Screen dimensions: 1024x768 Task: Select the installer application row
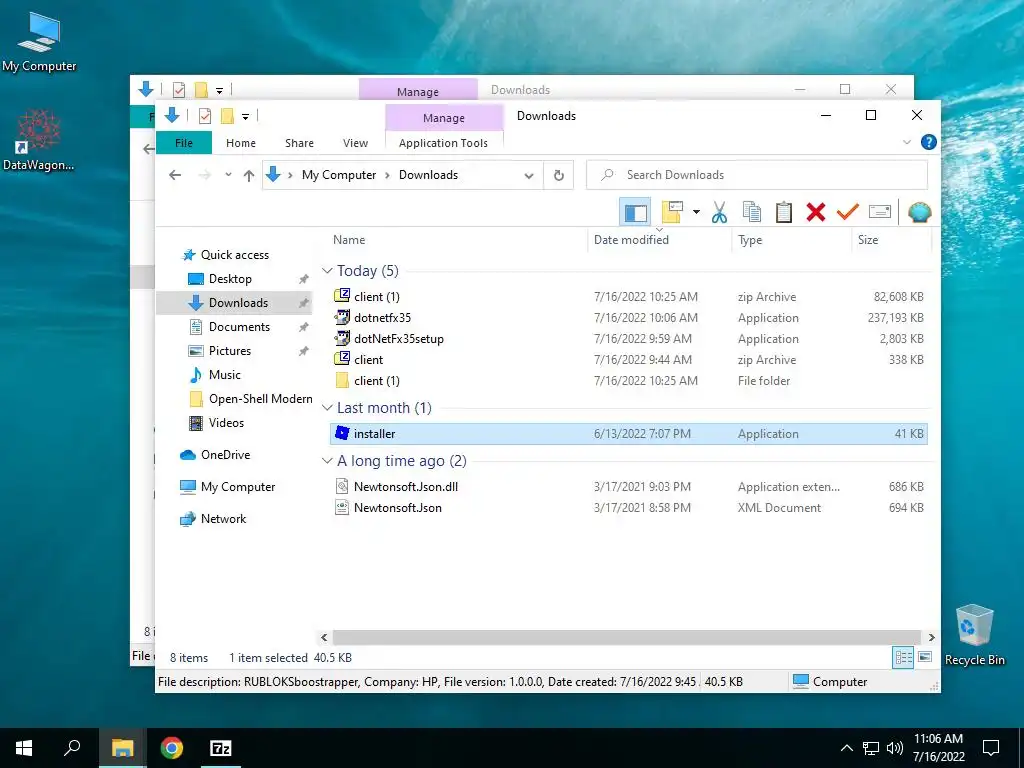(628, 434)
